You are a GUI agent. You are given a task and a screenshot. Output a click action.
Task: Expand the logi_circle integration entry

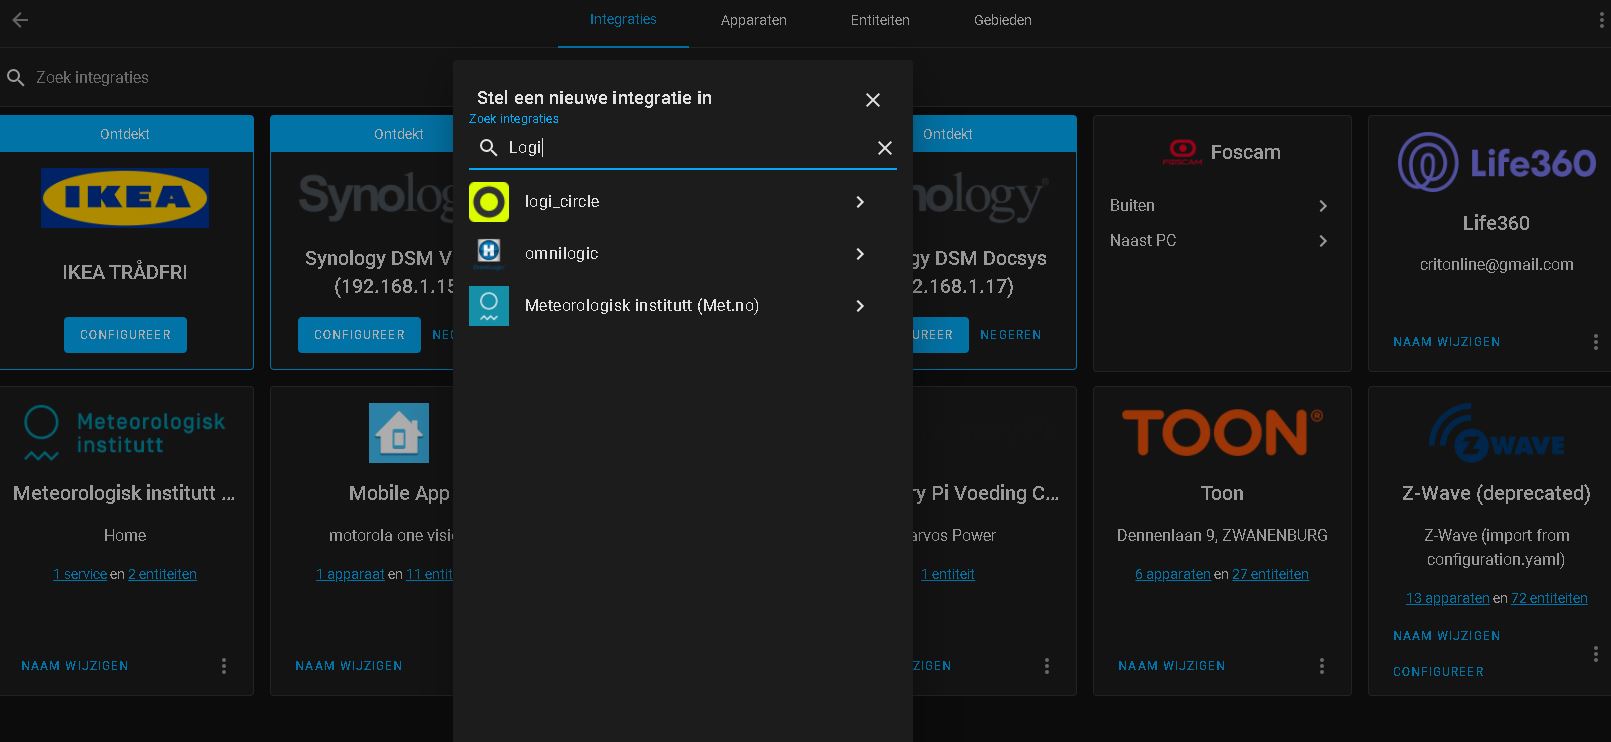(683, 202)
